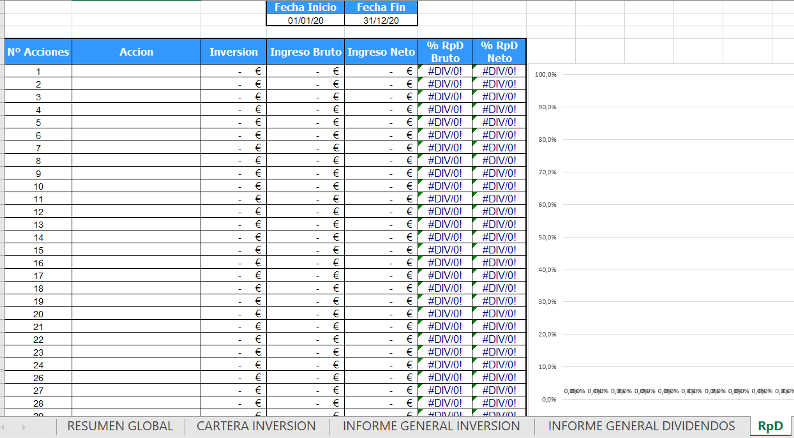
Task: Select the active RpD sheet tab
Action: coord(770,426)
